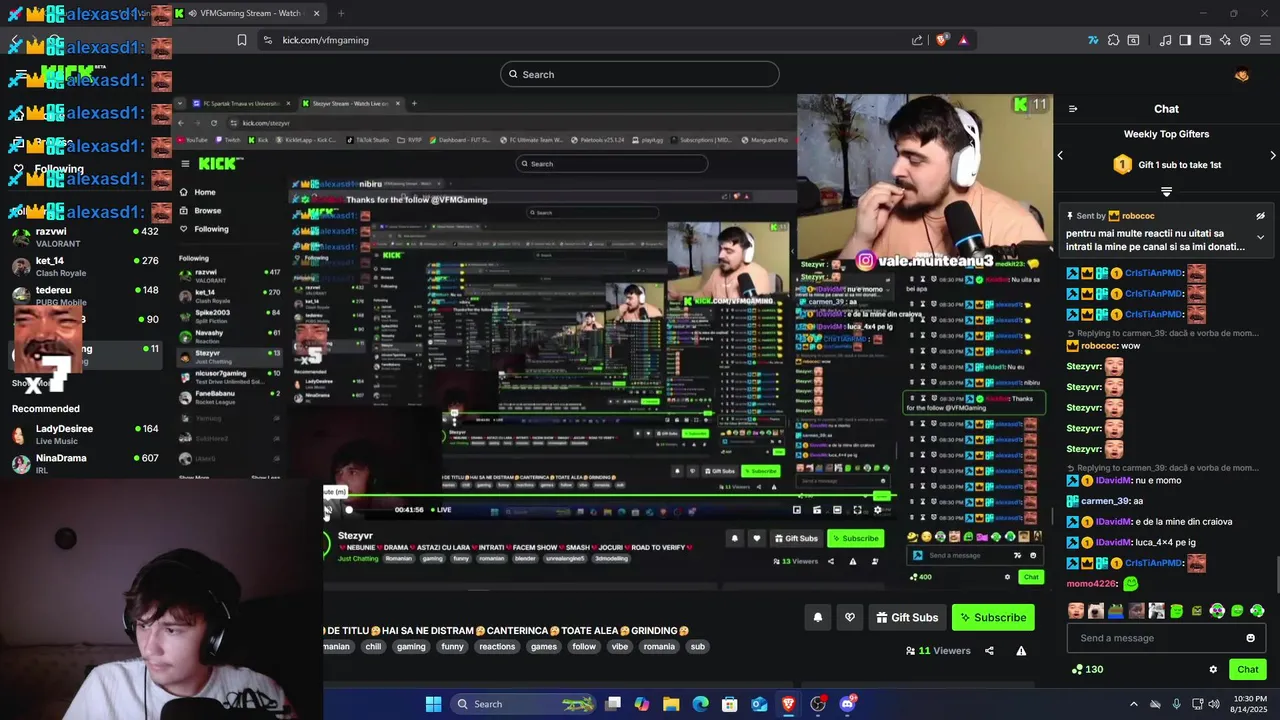The image size is (1280, 720).
Task: Select the gaming stream tag
Action: 411,647
